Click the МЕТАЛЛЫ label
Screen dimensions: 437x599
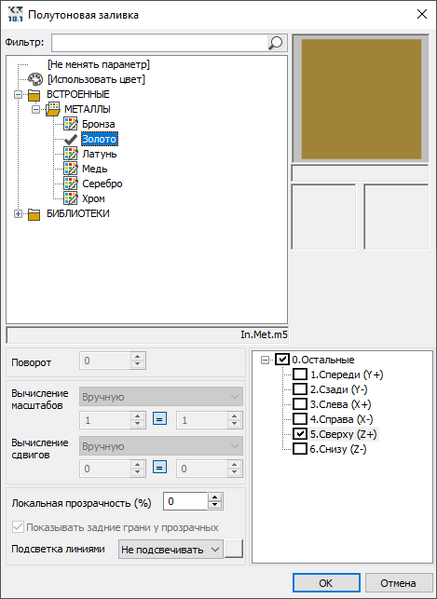click(x=87, y=109)
